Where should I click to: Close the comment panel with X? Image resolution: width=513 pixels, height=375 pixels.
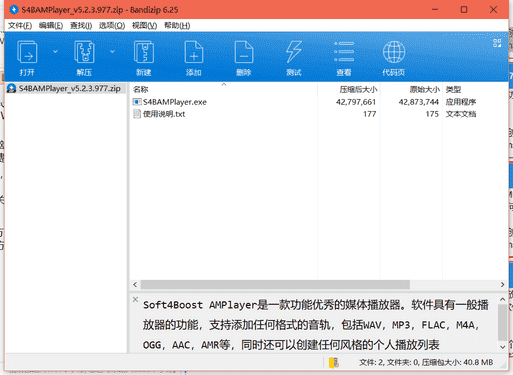coord(135,299)
